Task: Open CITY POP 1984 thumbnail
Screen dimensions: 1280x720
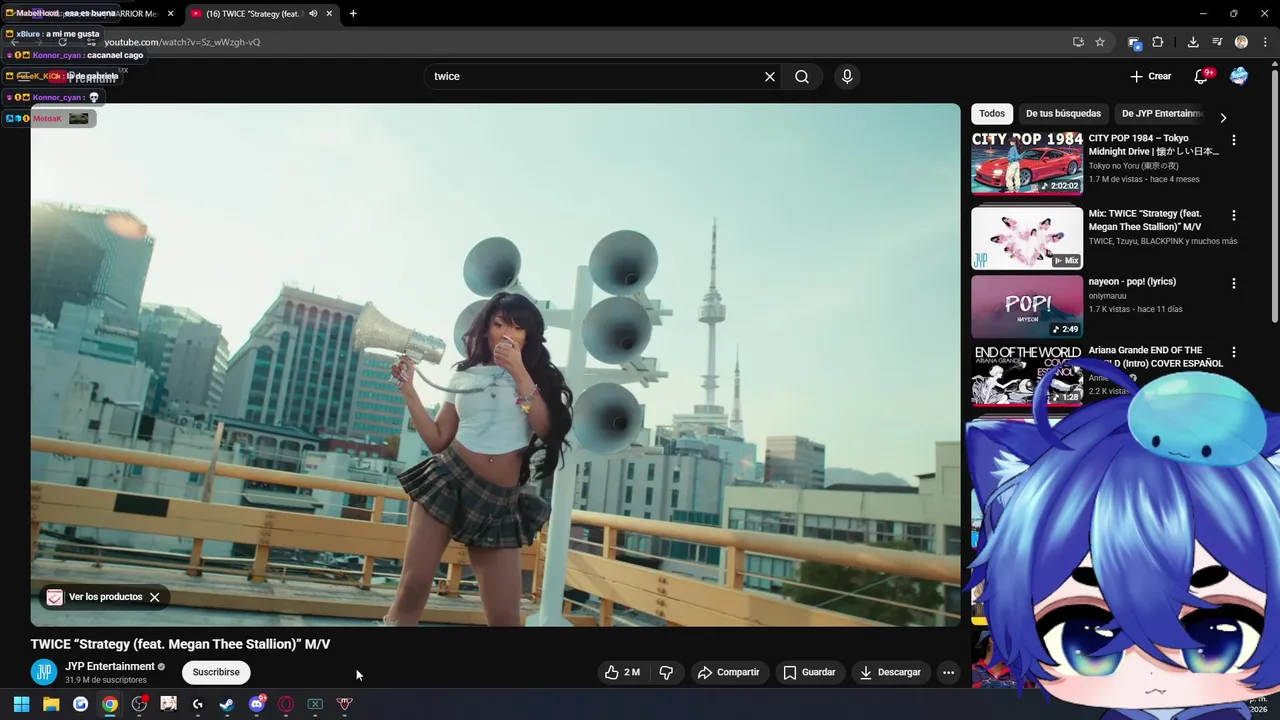Action: point(1027,163)
